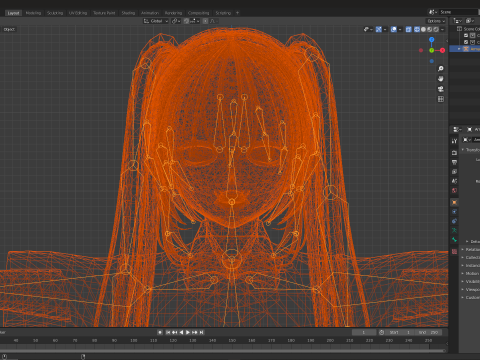Screen dimensions: 480x360
Task: Play the animation in reverse
Action: [x=181, y=332]
